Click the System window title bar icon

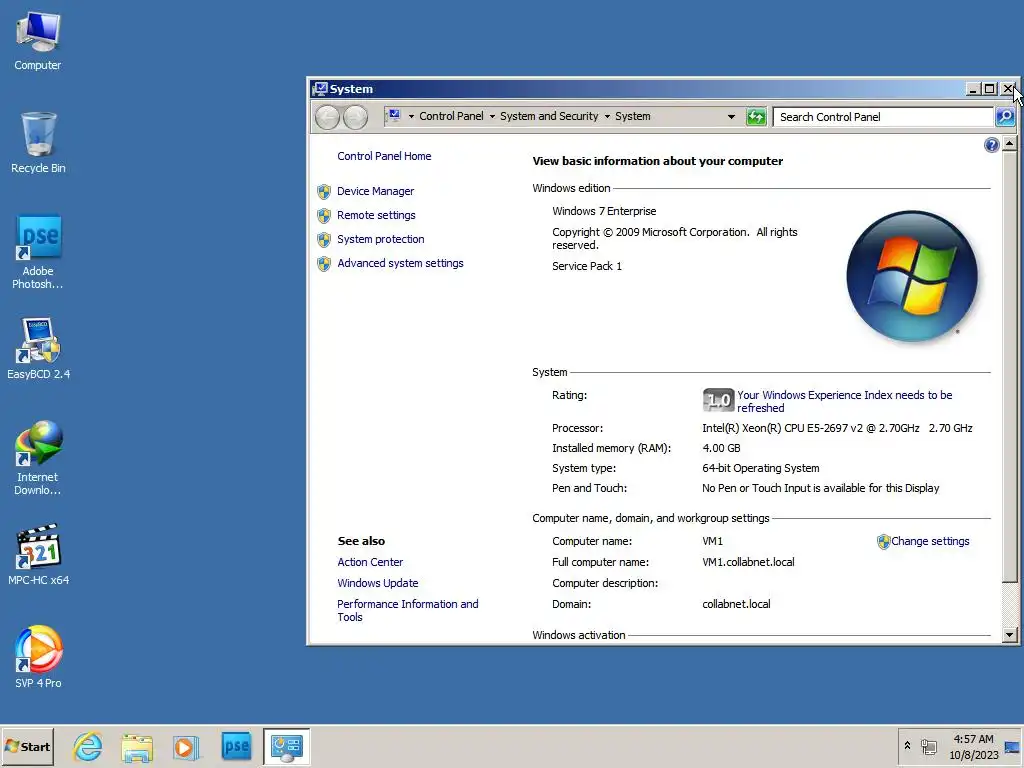(x=320, y=89)
